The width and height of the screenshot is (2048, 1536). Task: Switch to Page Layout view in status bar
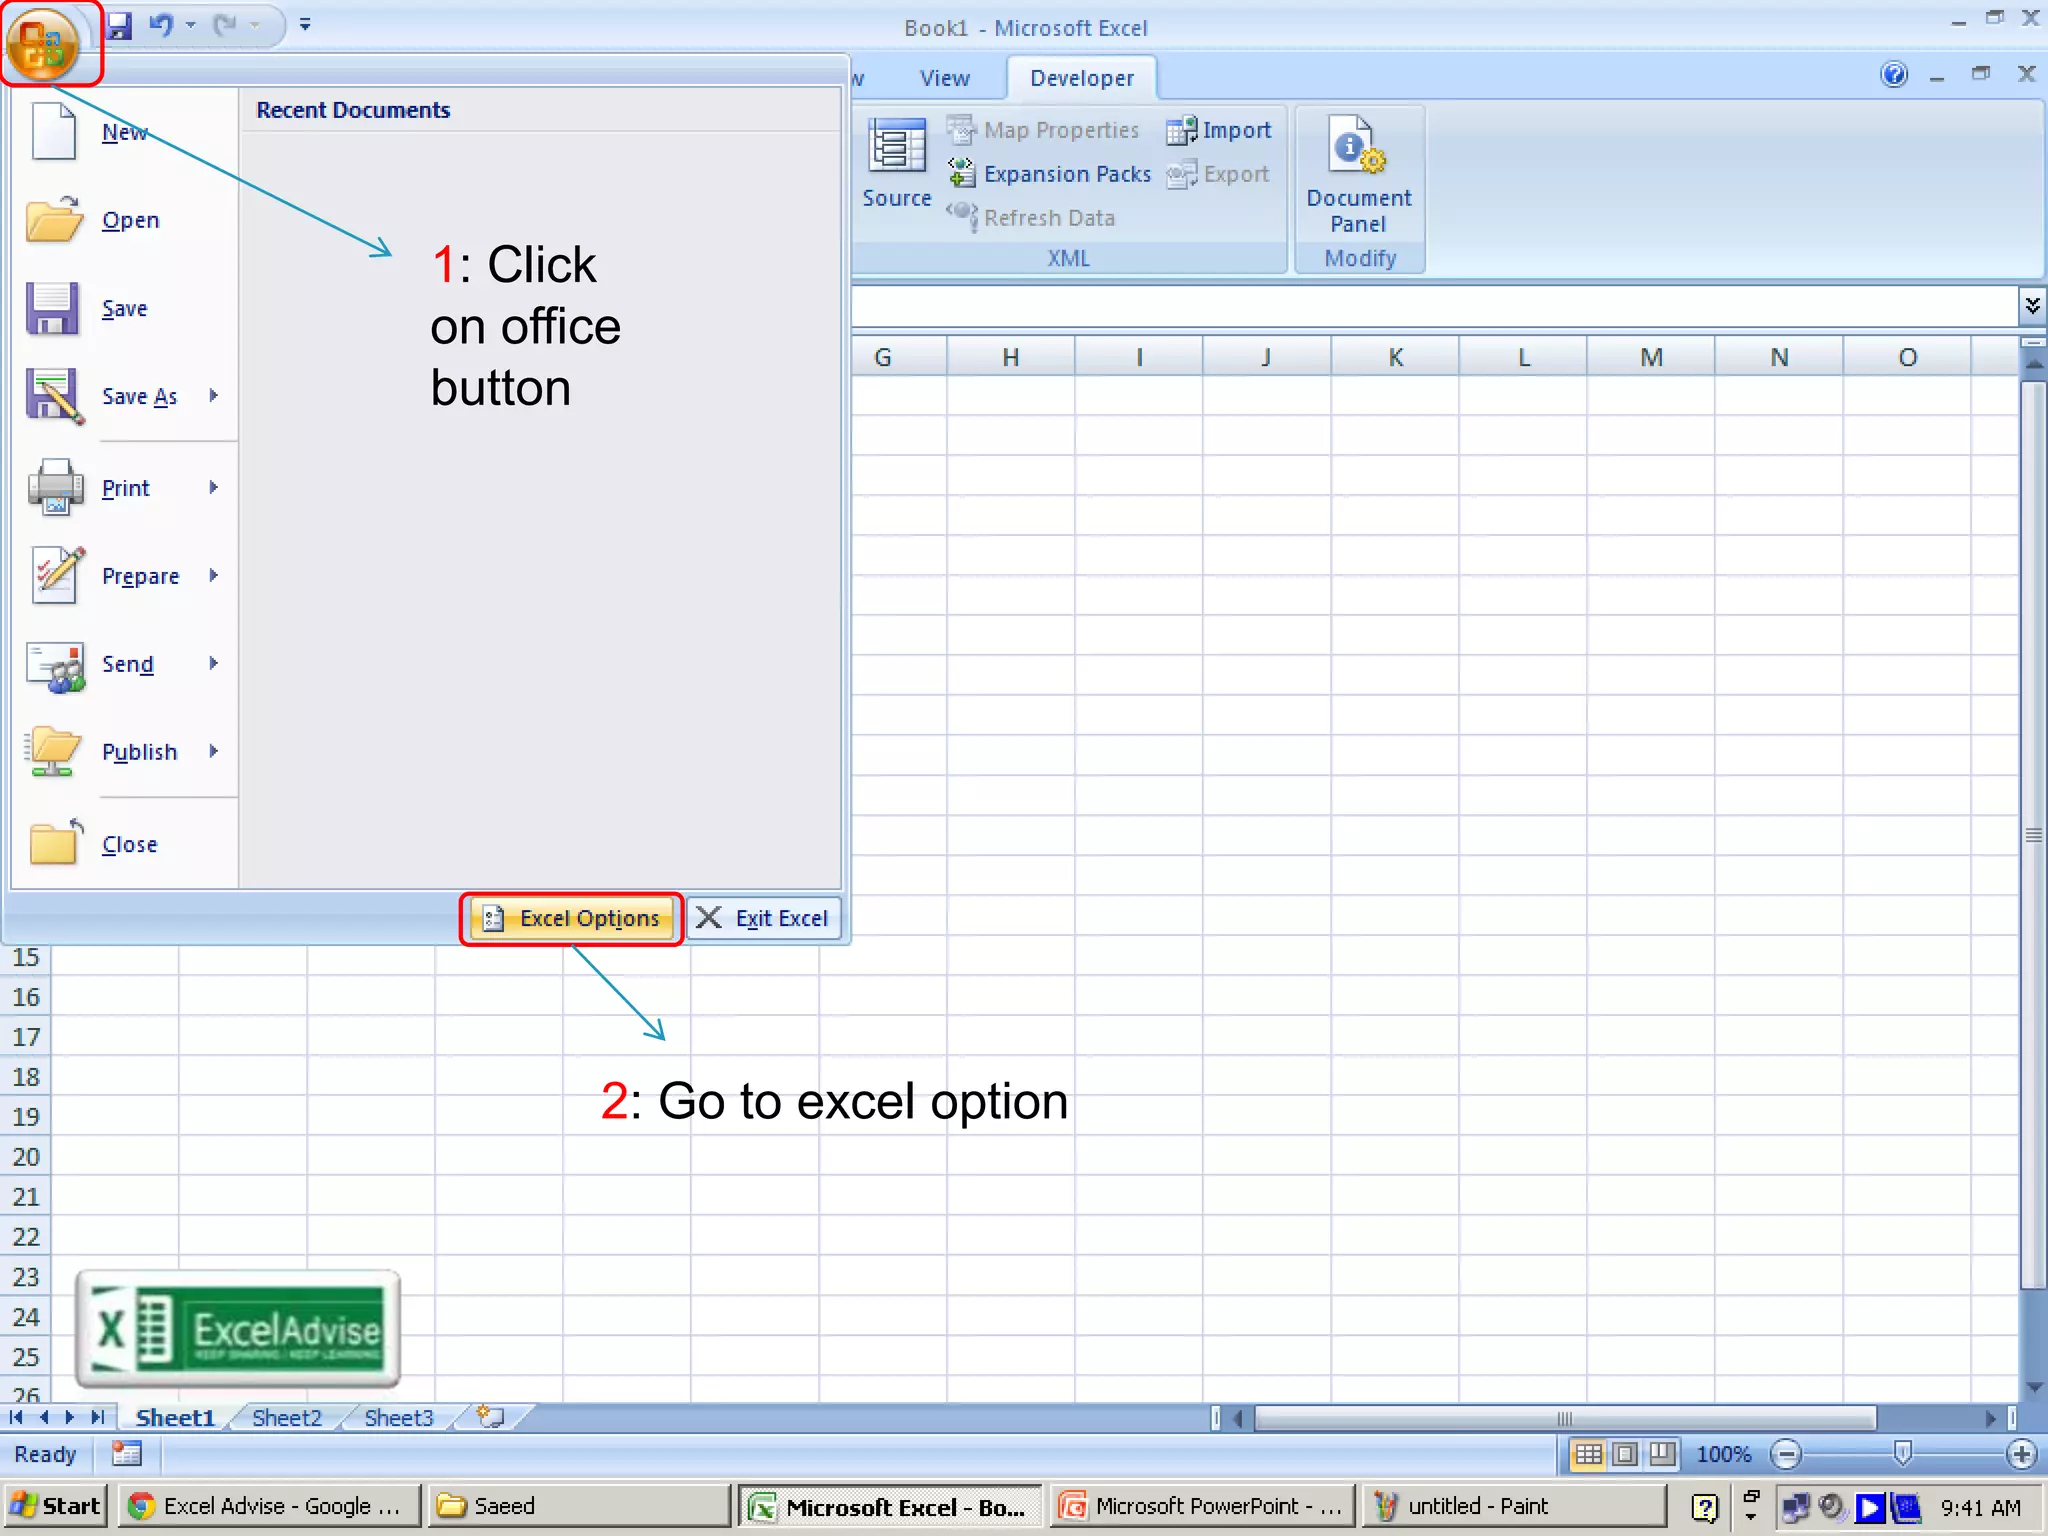[1626, 1454]
